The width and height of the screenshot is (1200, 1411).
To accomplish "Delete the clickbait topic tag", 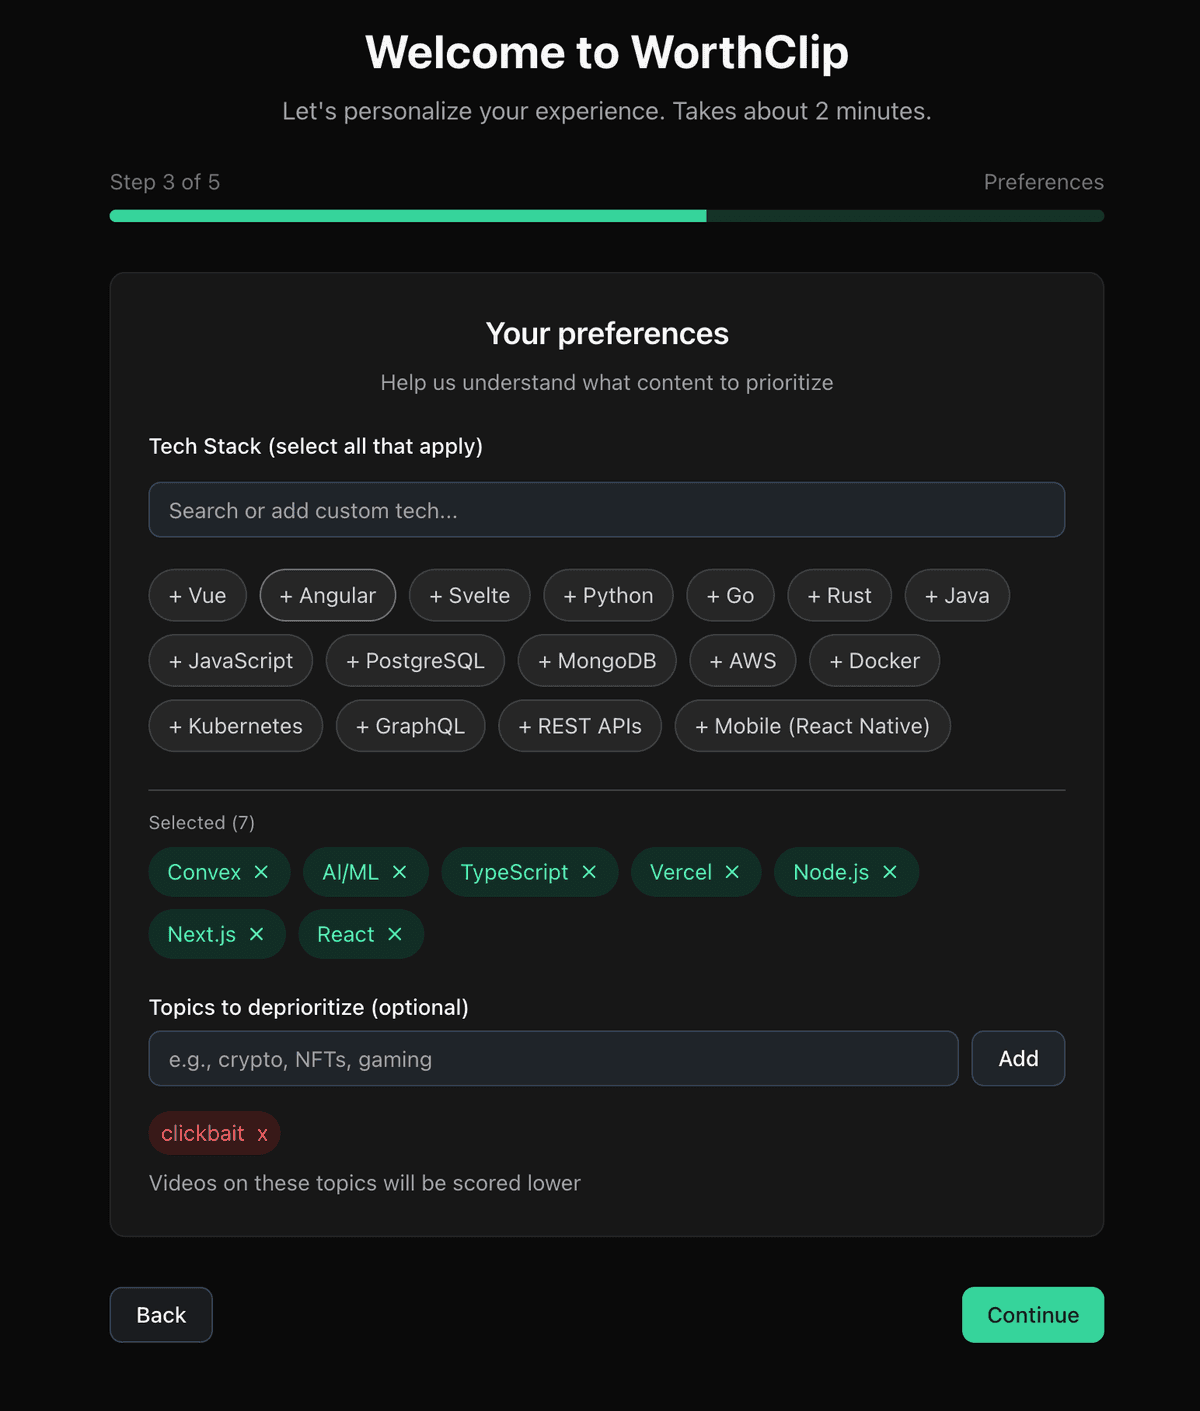I will (x=262, y=1134).
